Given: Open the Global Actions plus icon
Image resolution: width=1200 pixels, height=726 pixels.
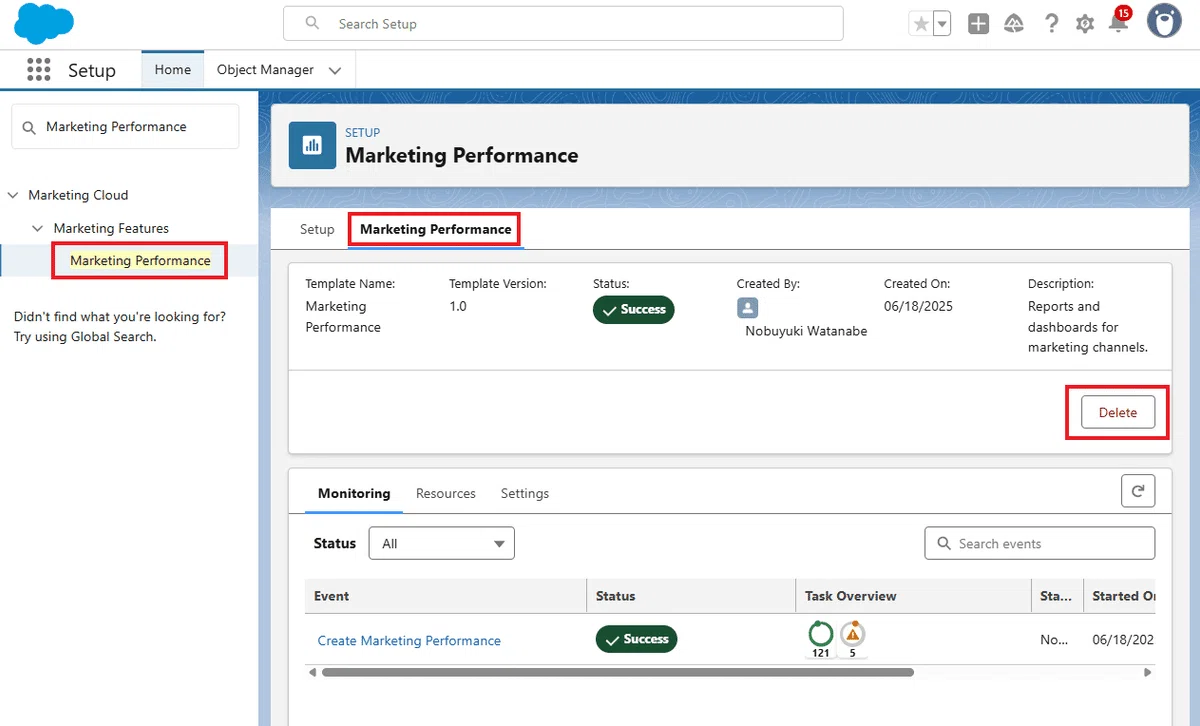Looking at the screenshot, I should tap(979, 24).
